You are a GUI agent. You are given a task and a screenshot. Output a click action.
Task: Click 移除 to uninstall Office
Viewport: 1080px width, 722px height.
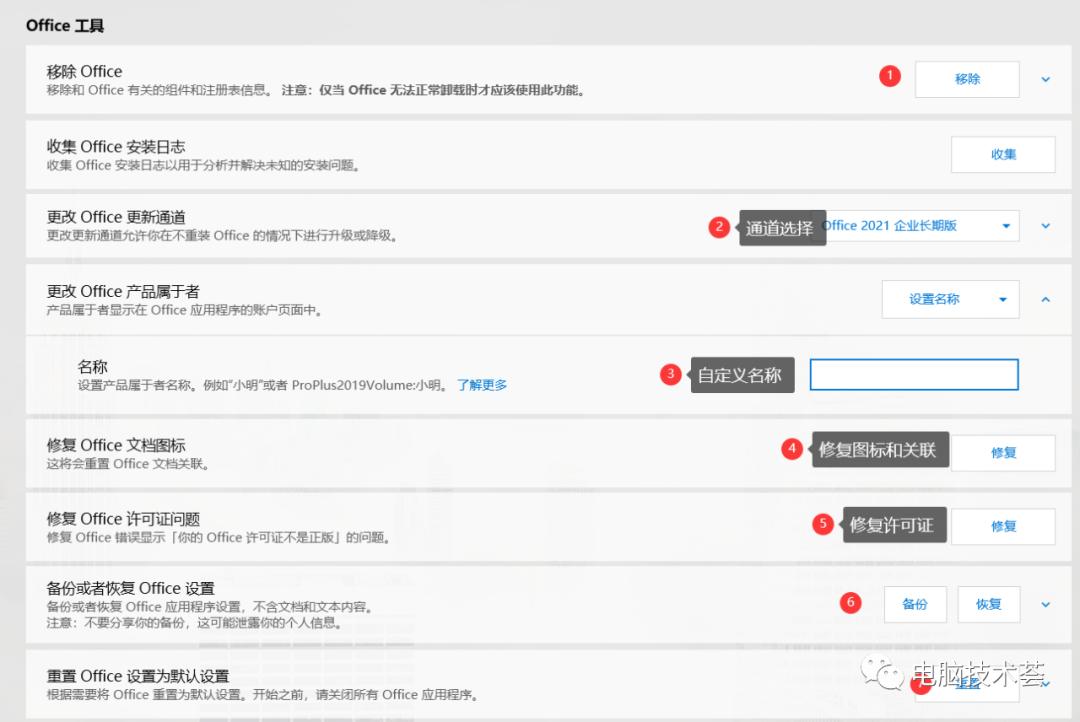pos(966,79)
